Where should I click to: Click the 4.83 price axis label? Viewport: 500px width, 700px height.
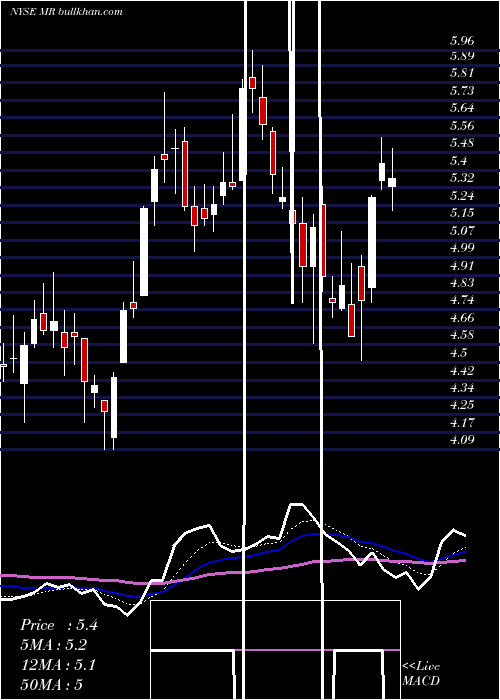tap(462, 283)
